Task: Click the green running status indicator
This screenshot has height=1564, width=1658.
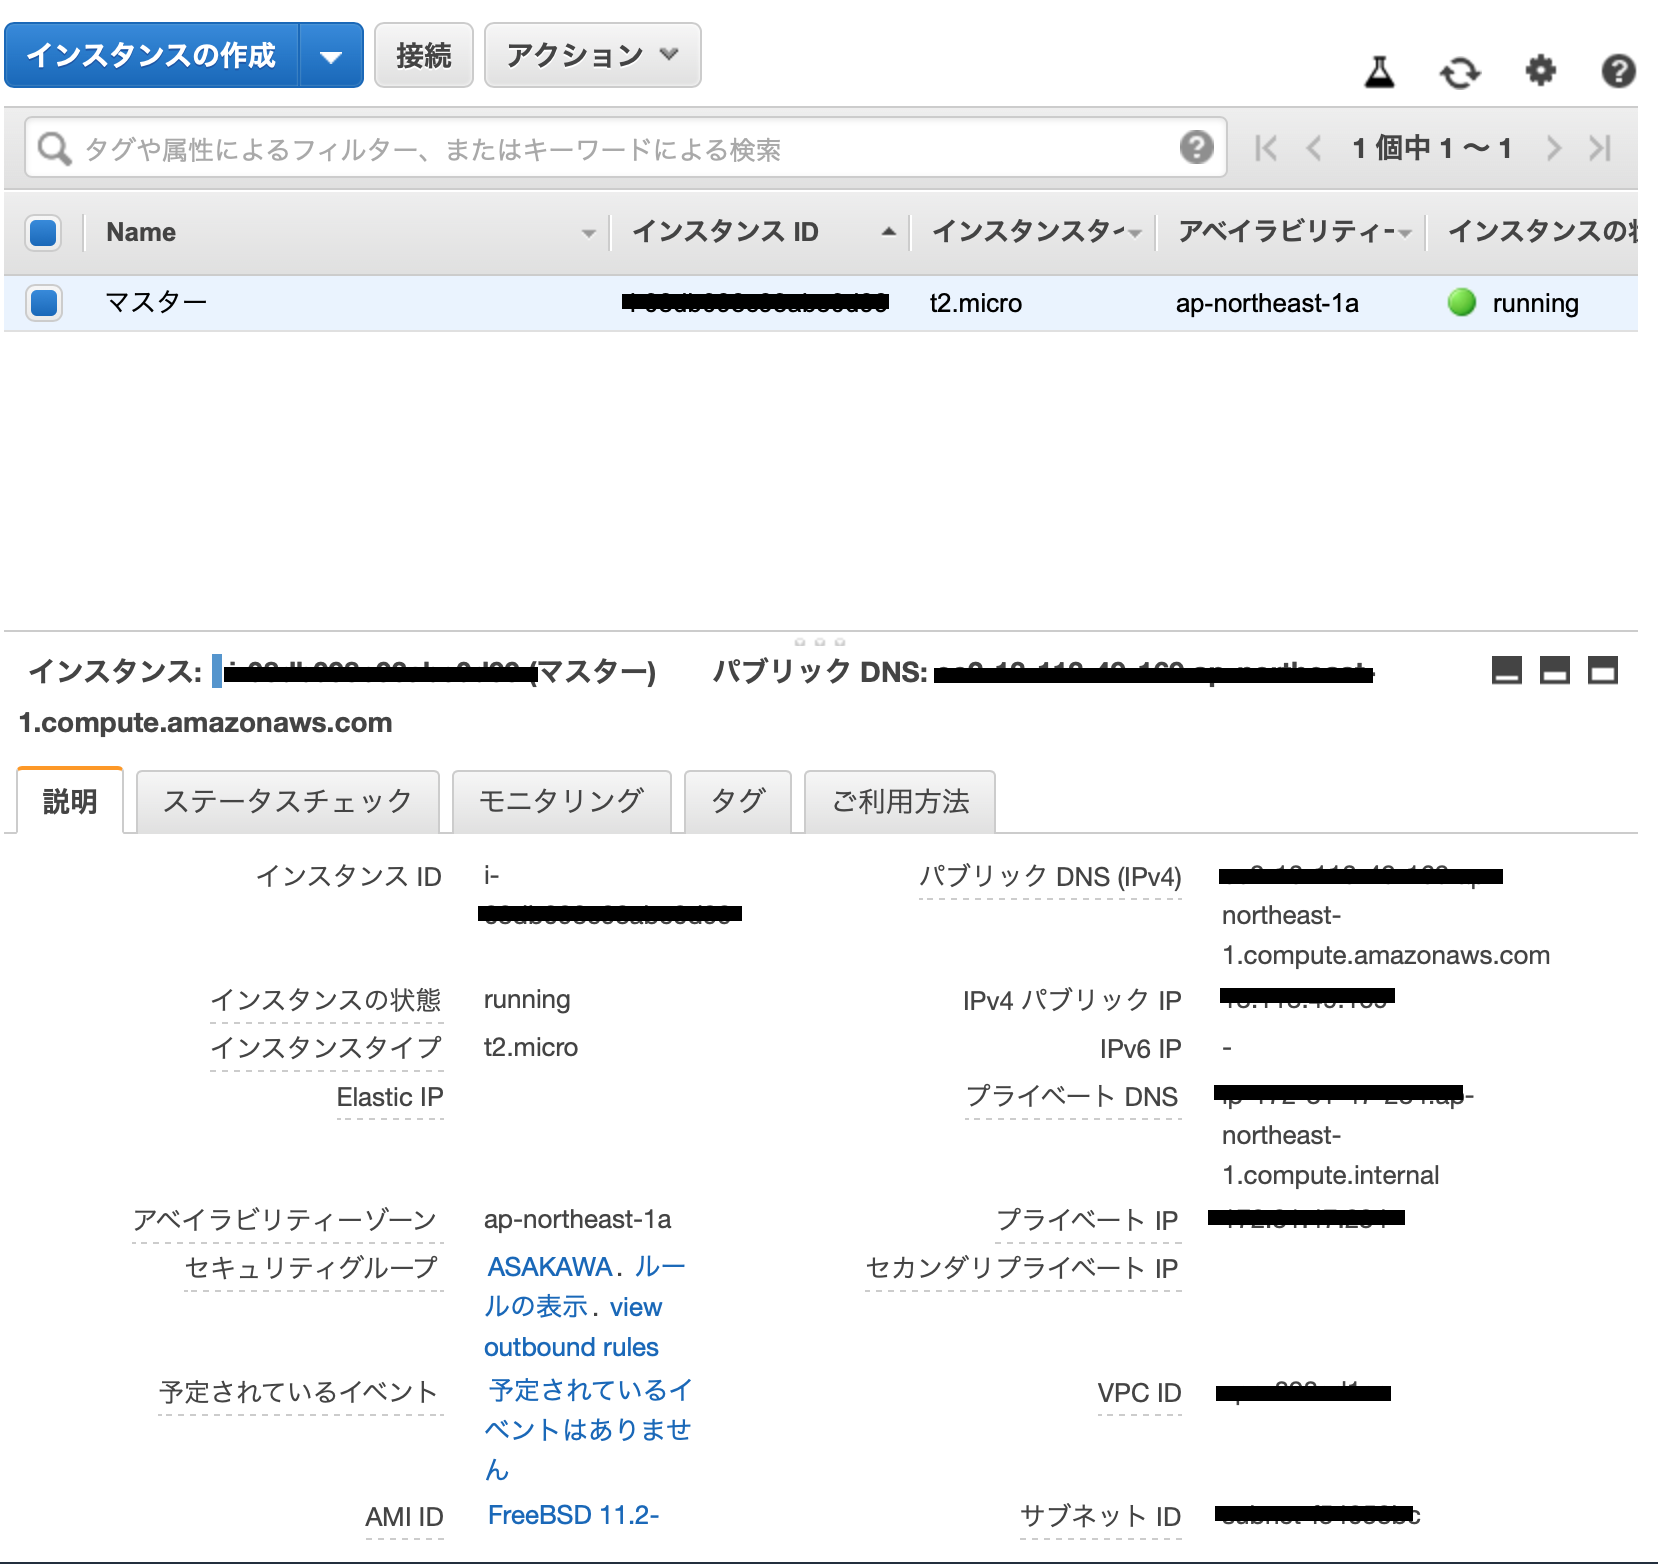Action: [1462, 302]
